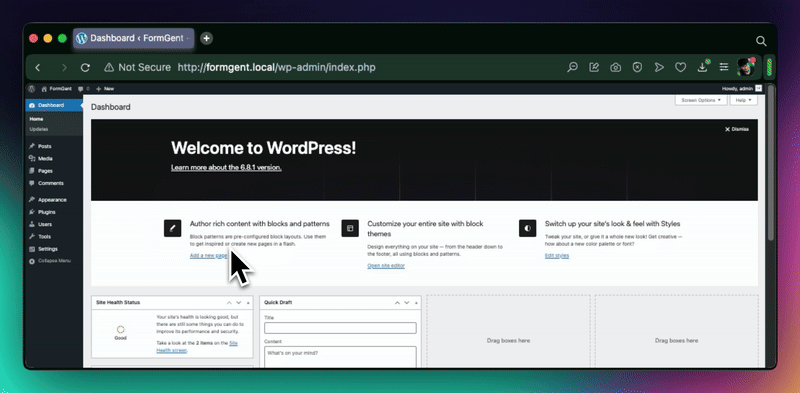
Task: Open the downloads icon in toolbar
Action: (x=703, y=67)
